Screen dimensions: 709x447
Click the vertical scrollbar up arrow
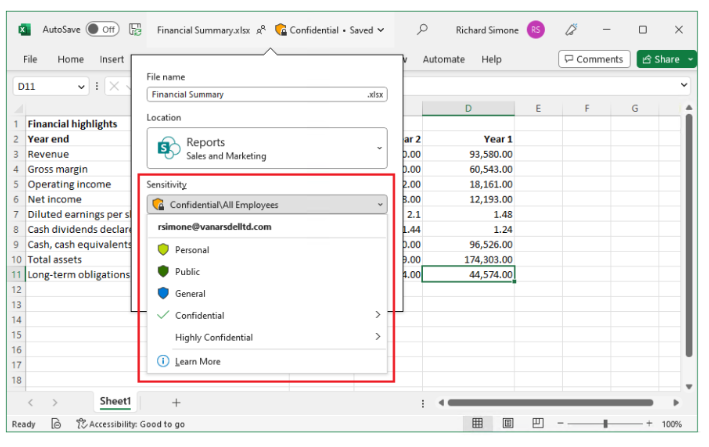coord(689,108)
